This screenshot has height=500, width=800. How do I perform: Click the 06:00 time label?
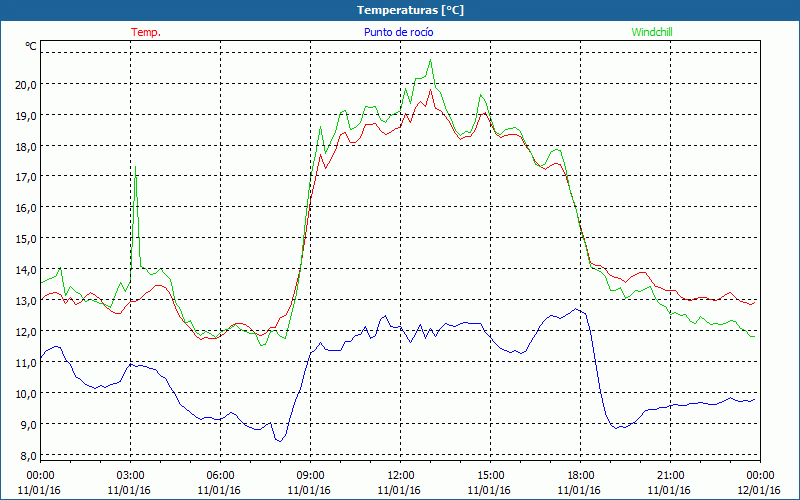220,476
